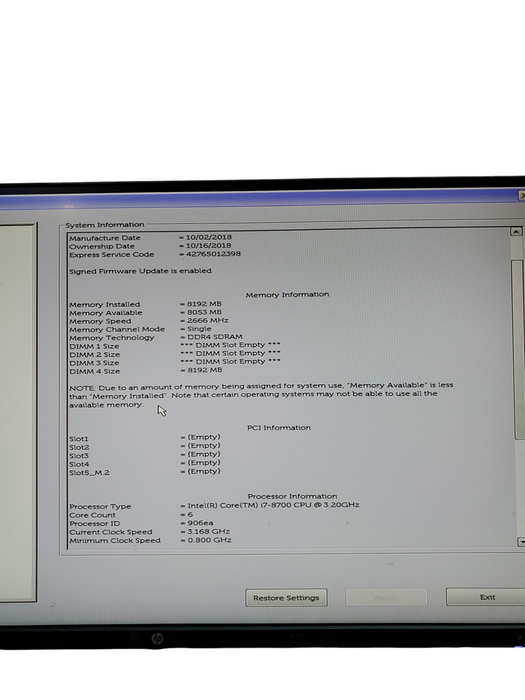
Task: Click the vertical scrollbar thumb
Action: click(518, 350)
